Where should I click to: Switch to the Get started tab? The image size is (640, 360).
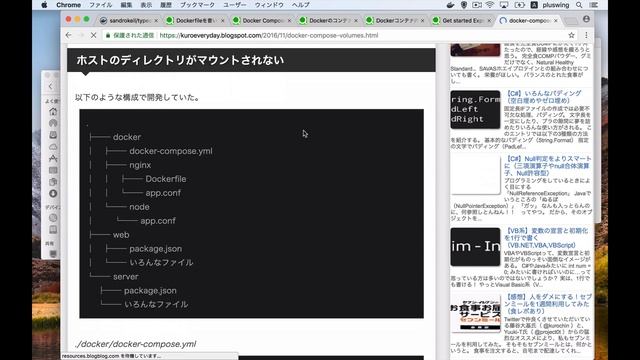462,20
